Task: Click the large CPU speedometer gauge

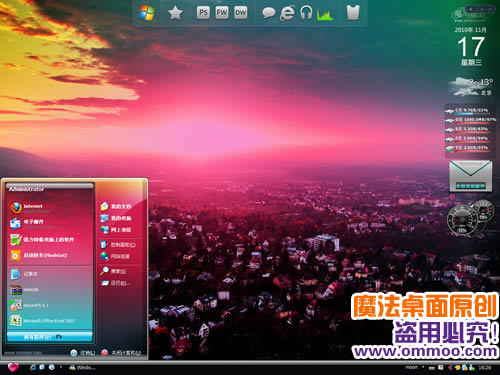Action: coord(463,220)
